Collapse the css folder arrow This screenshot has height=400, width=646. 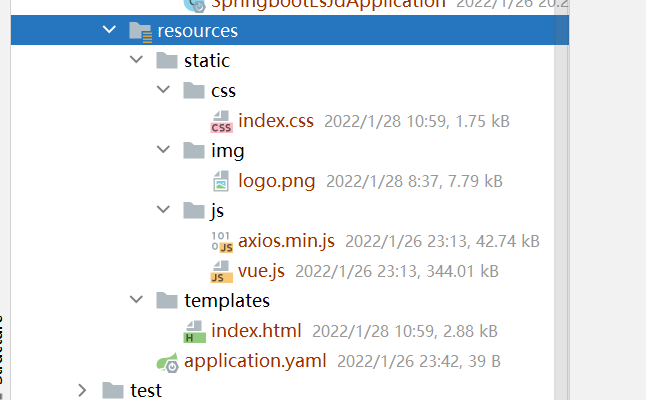(163, 91)
